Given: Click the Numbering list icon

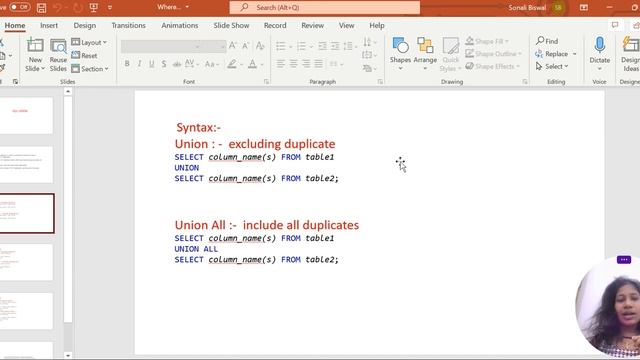Looking at the screenshot, I should point(301,46).
